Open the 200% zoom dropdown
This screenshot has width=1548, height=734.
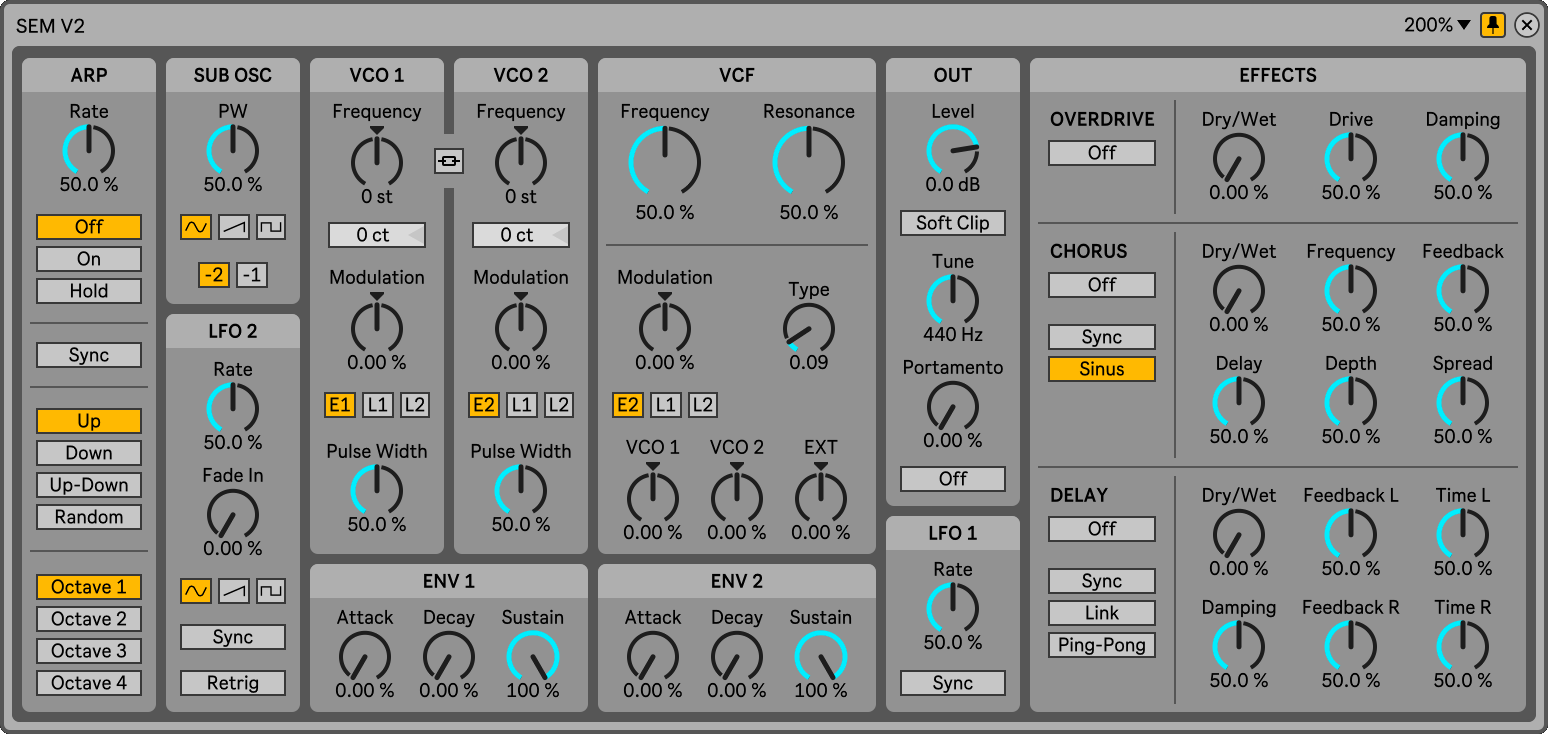click(x=1437, y=25)
